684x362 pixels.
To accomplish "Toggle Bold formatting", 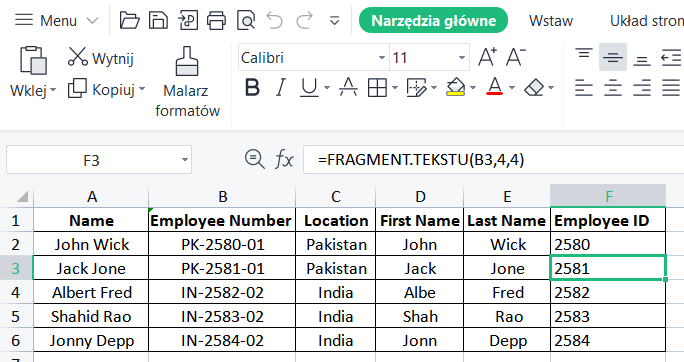I will (x=252, y=88).
